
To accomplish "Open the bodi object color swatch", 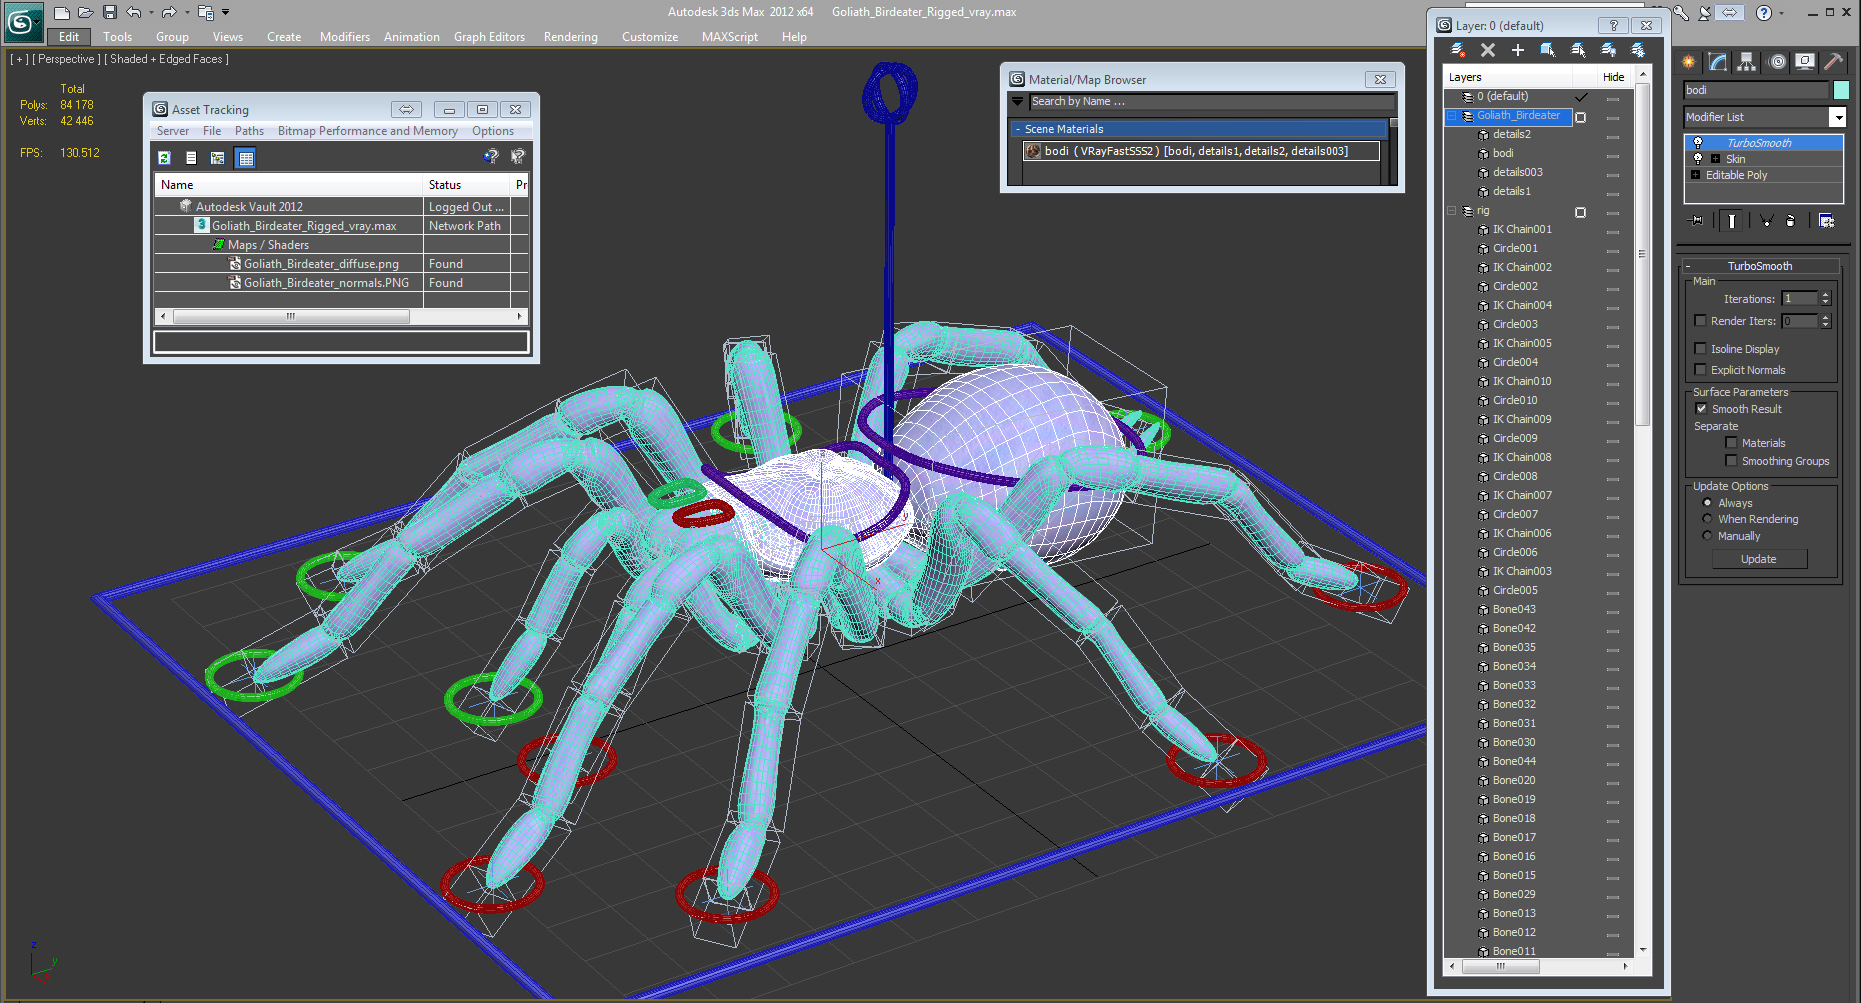I will [1841, 90].
